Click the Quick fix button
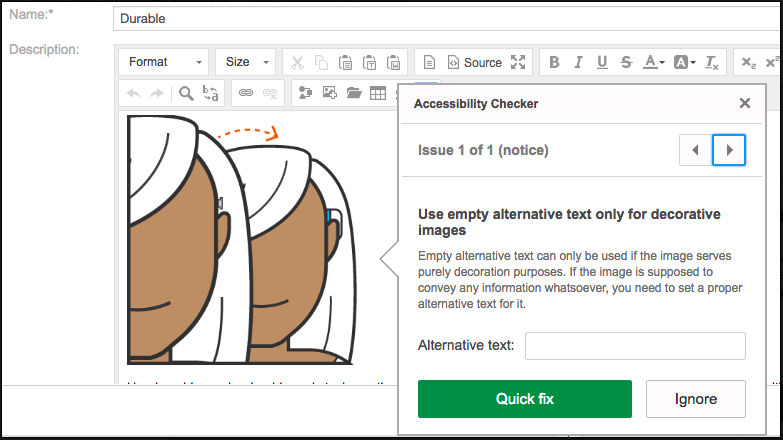Image resolution: width=783 pixels, height=440 pixels. 525,399
